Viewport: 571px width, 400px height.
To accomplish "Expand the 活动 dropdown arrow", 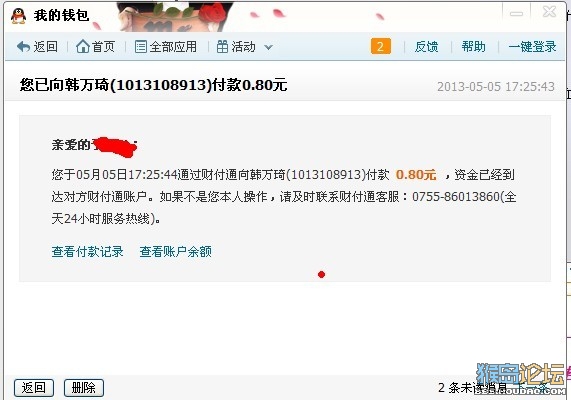I will (268, 47).
